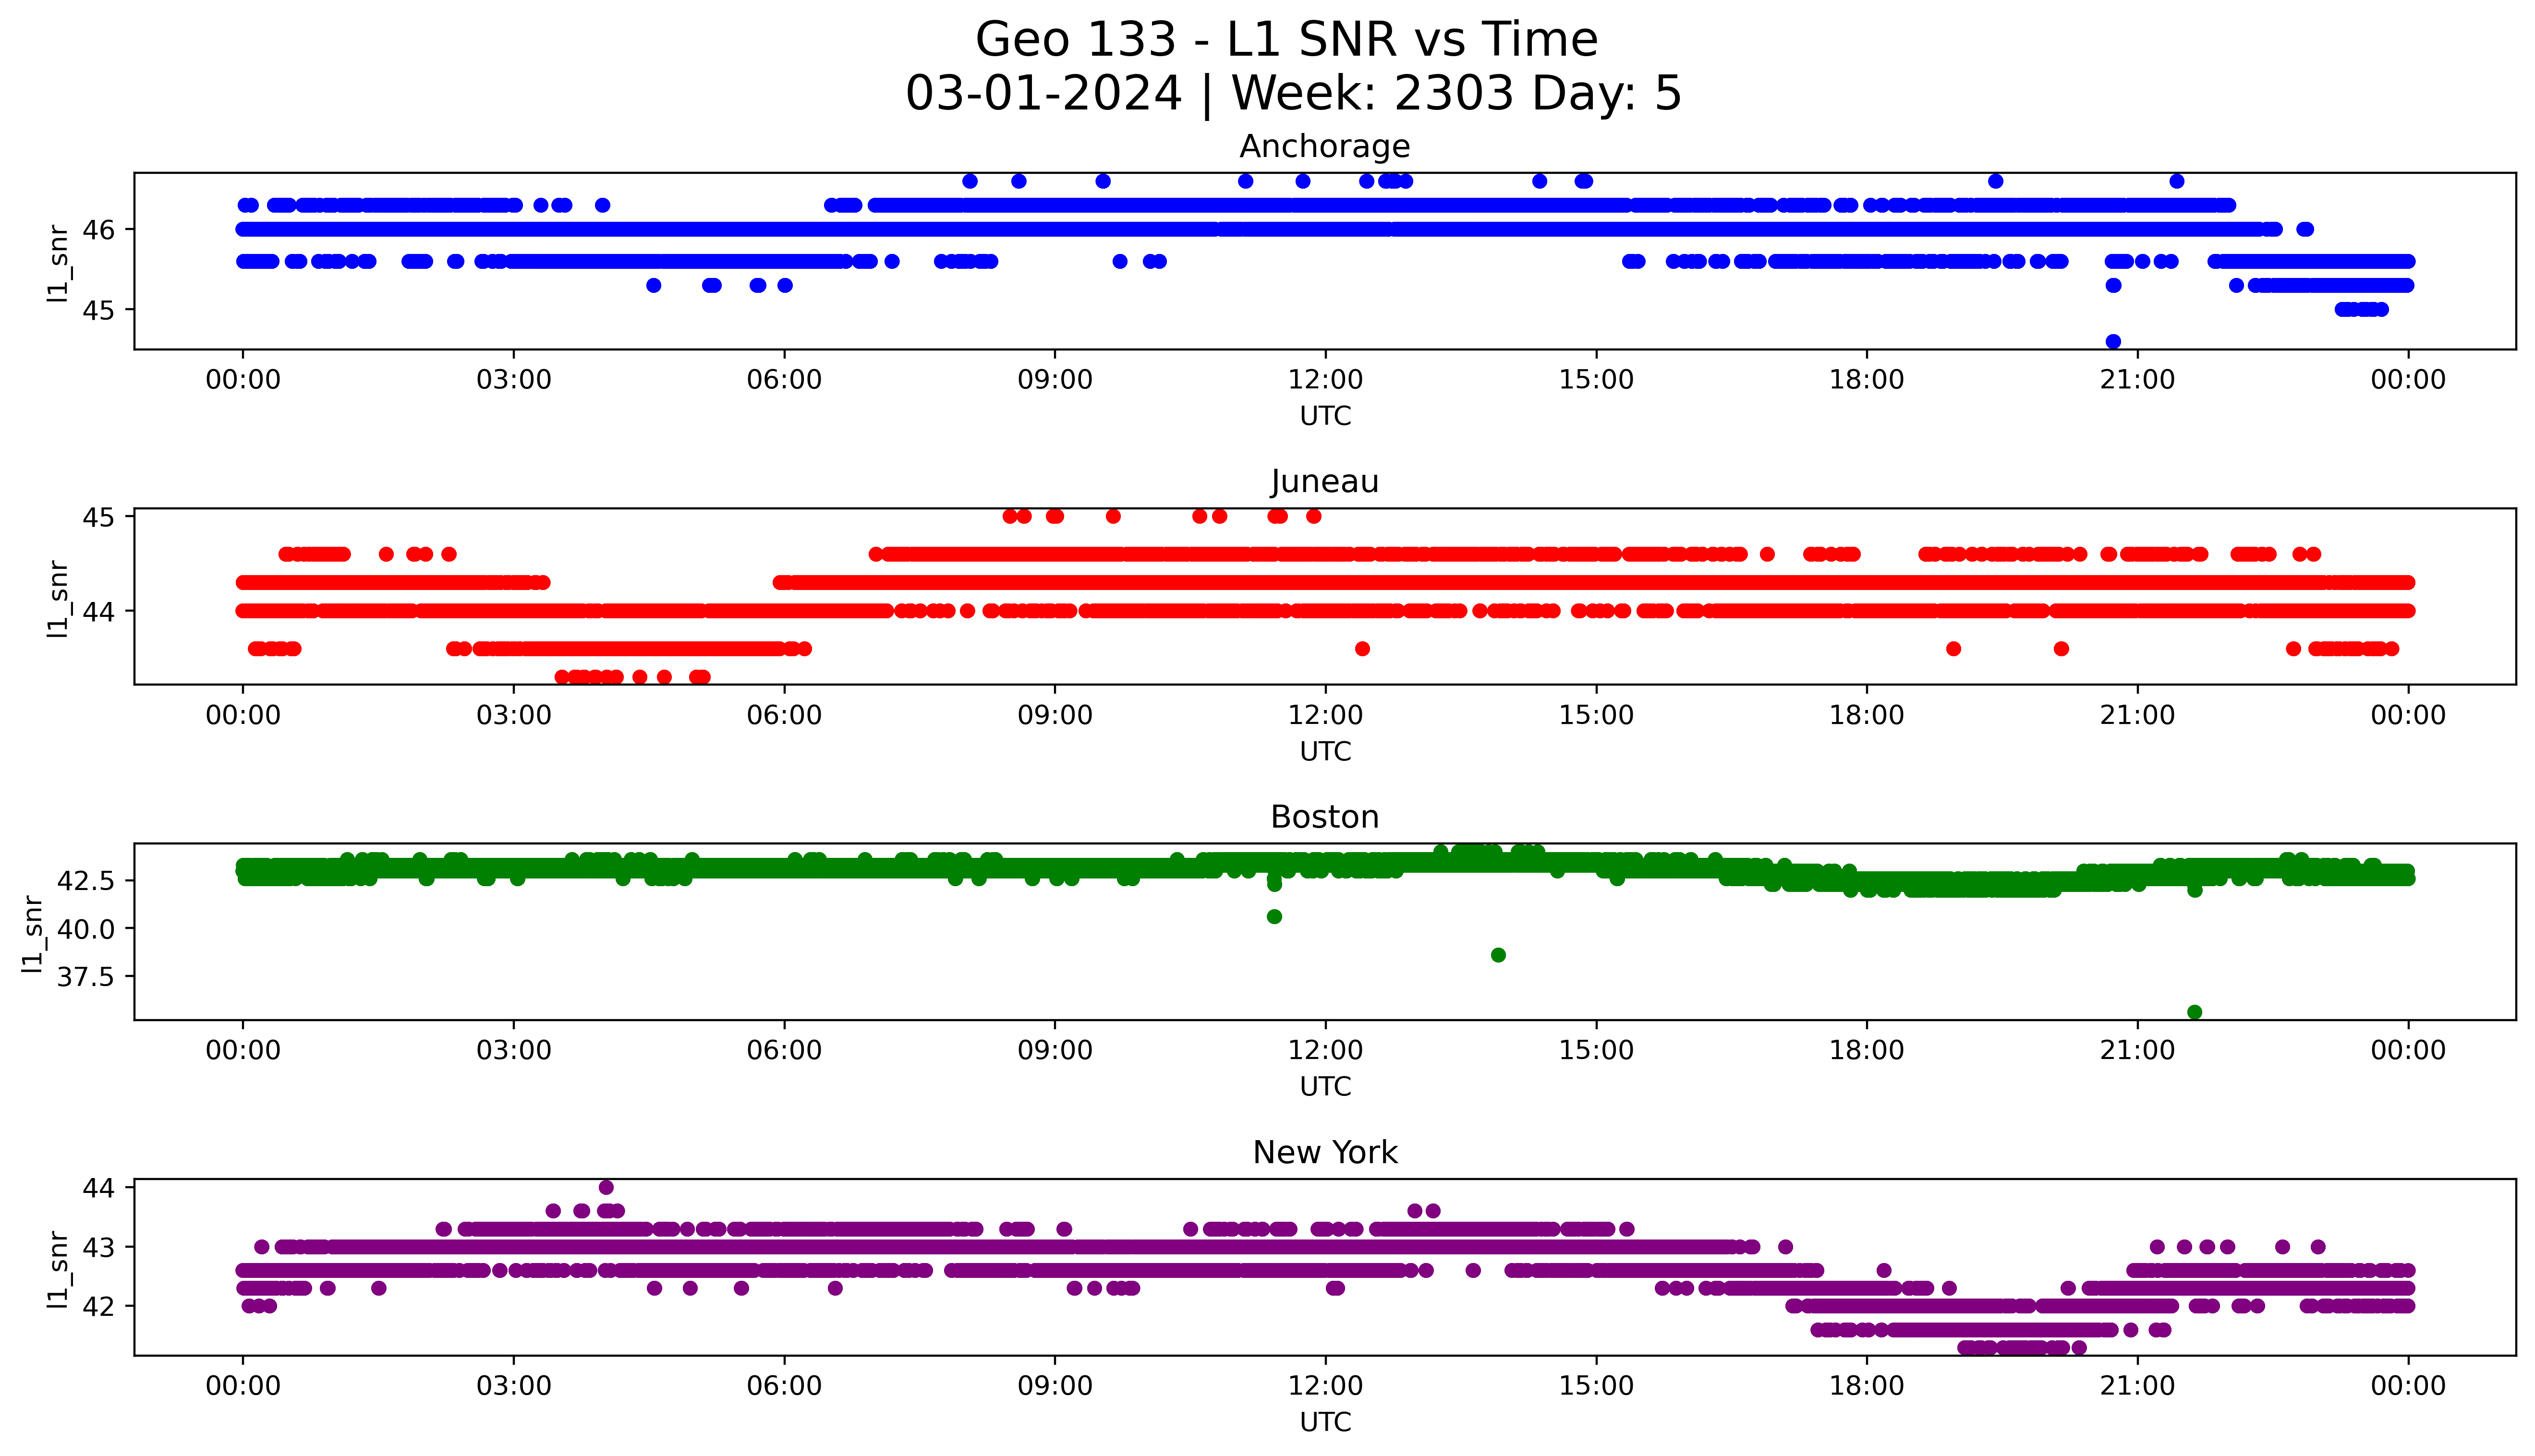Select the "Boston" subplot title
Screen dimensions: 2535x1456
[1324, 818]
